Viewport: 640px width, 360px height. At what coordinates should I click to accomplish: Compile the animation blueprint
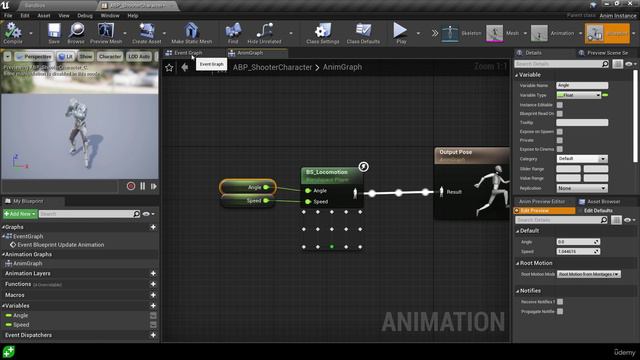13,33
